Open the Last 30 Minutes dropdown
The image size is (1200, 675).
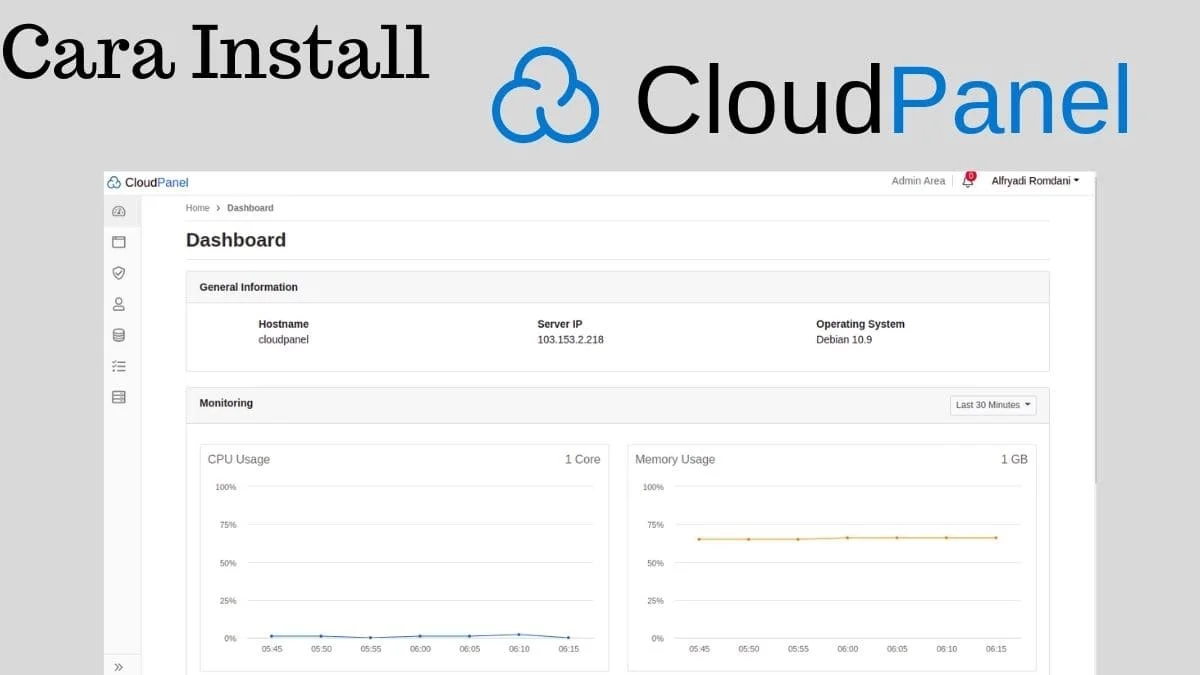coord(992,404)
